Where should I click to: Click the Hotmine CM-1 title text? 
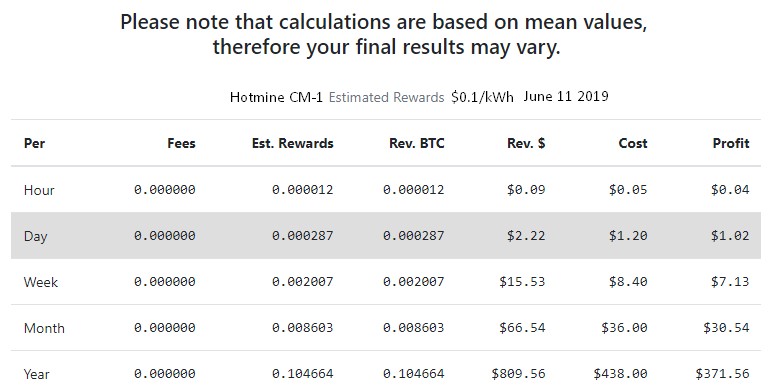276,97
